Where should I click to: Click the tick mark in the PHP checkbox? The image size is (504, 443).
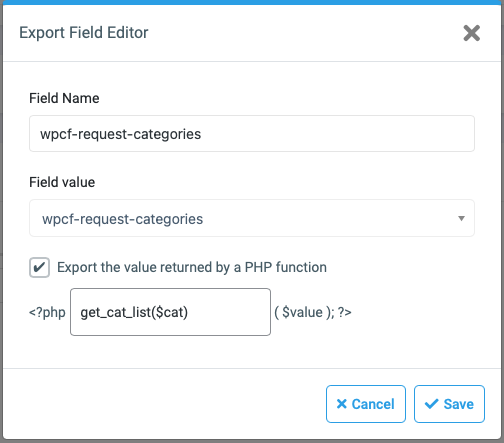(x=39, y=267)
